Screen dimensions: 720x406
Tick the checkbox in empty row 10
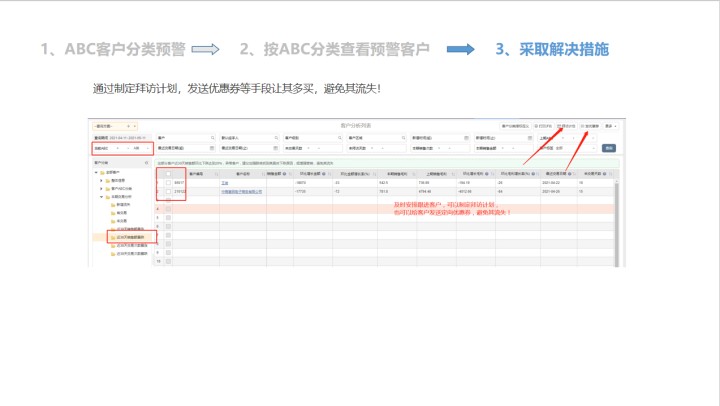tap(169, 261)
